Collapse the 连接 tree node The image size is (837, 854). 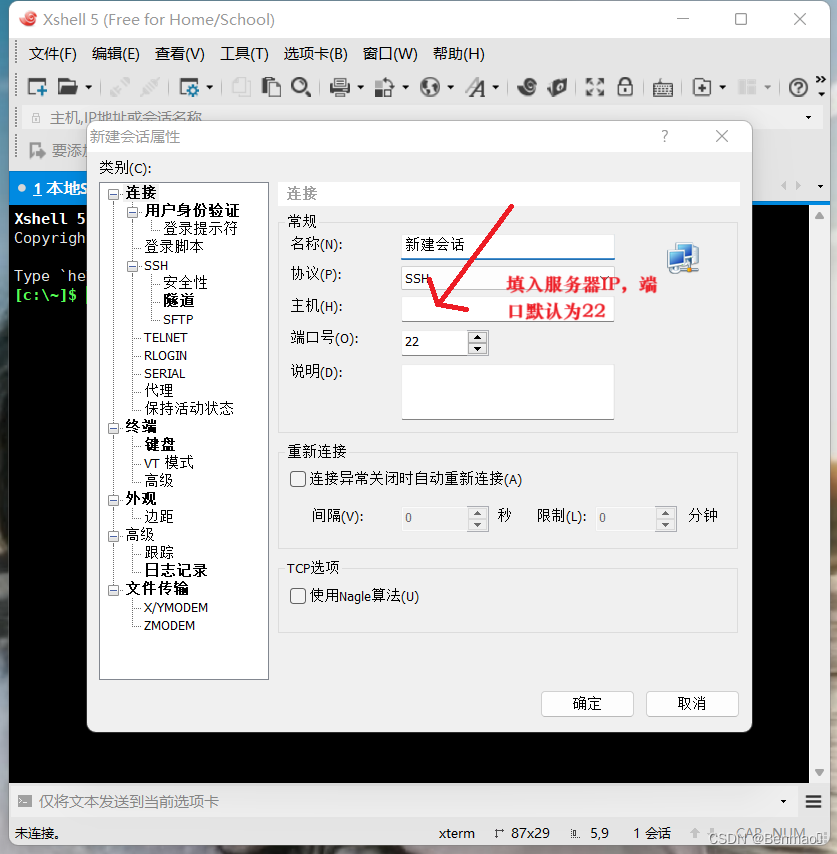(x=113, y=194)
